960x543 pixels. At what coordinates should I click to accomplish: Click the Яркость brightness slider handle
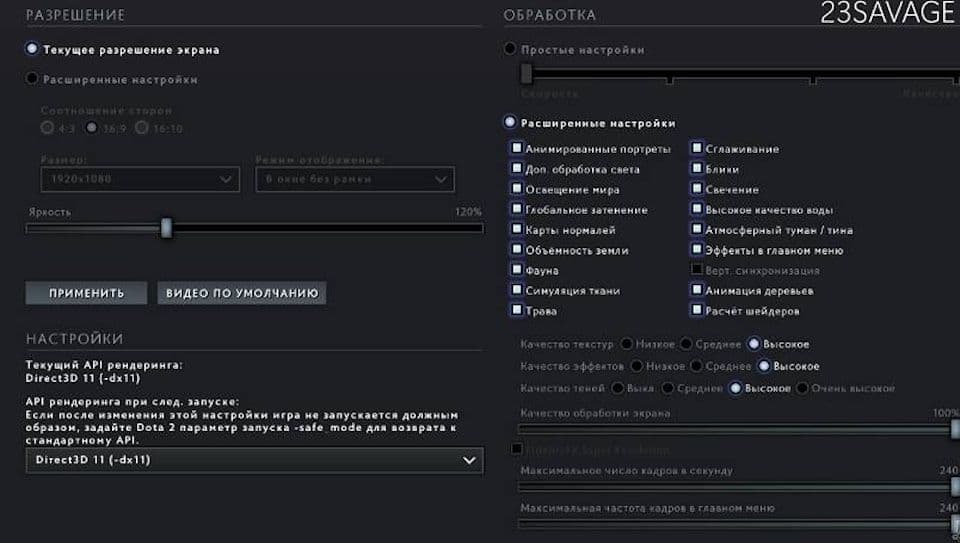[x=166, y=228]
